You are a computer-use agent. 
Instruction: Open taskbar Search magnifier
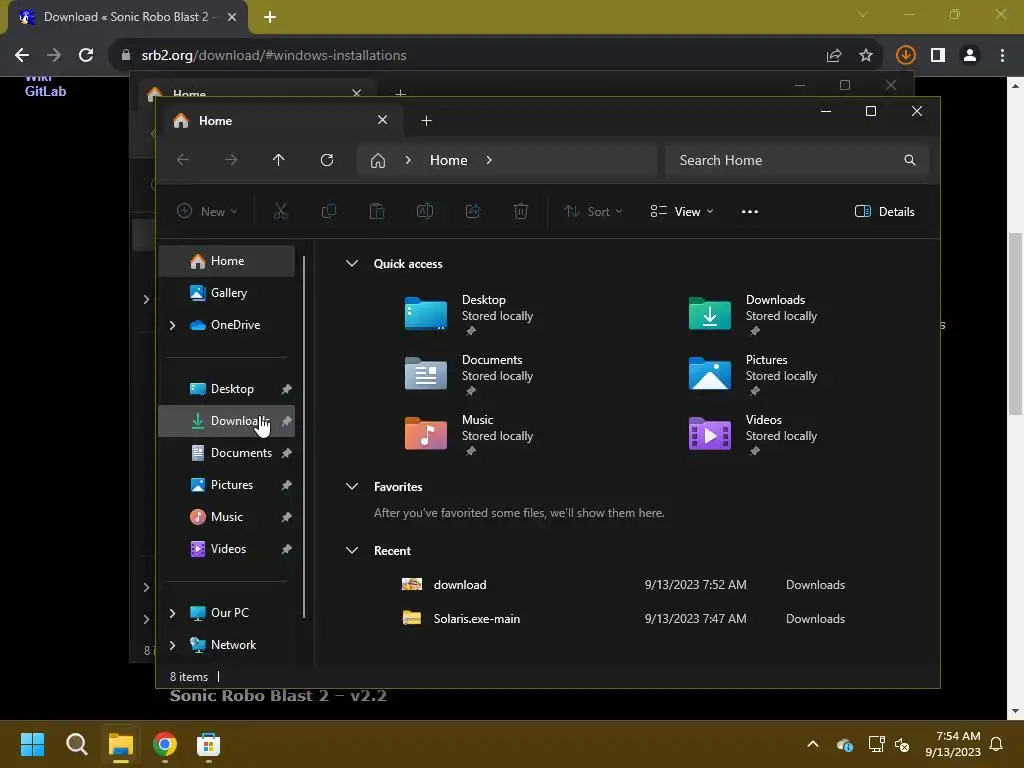pos(76,744)
